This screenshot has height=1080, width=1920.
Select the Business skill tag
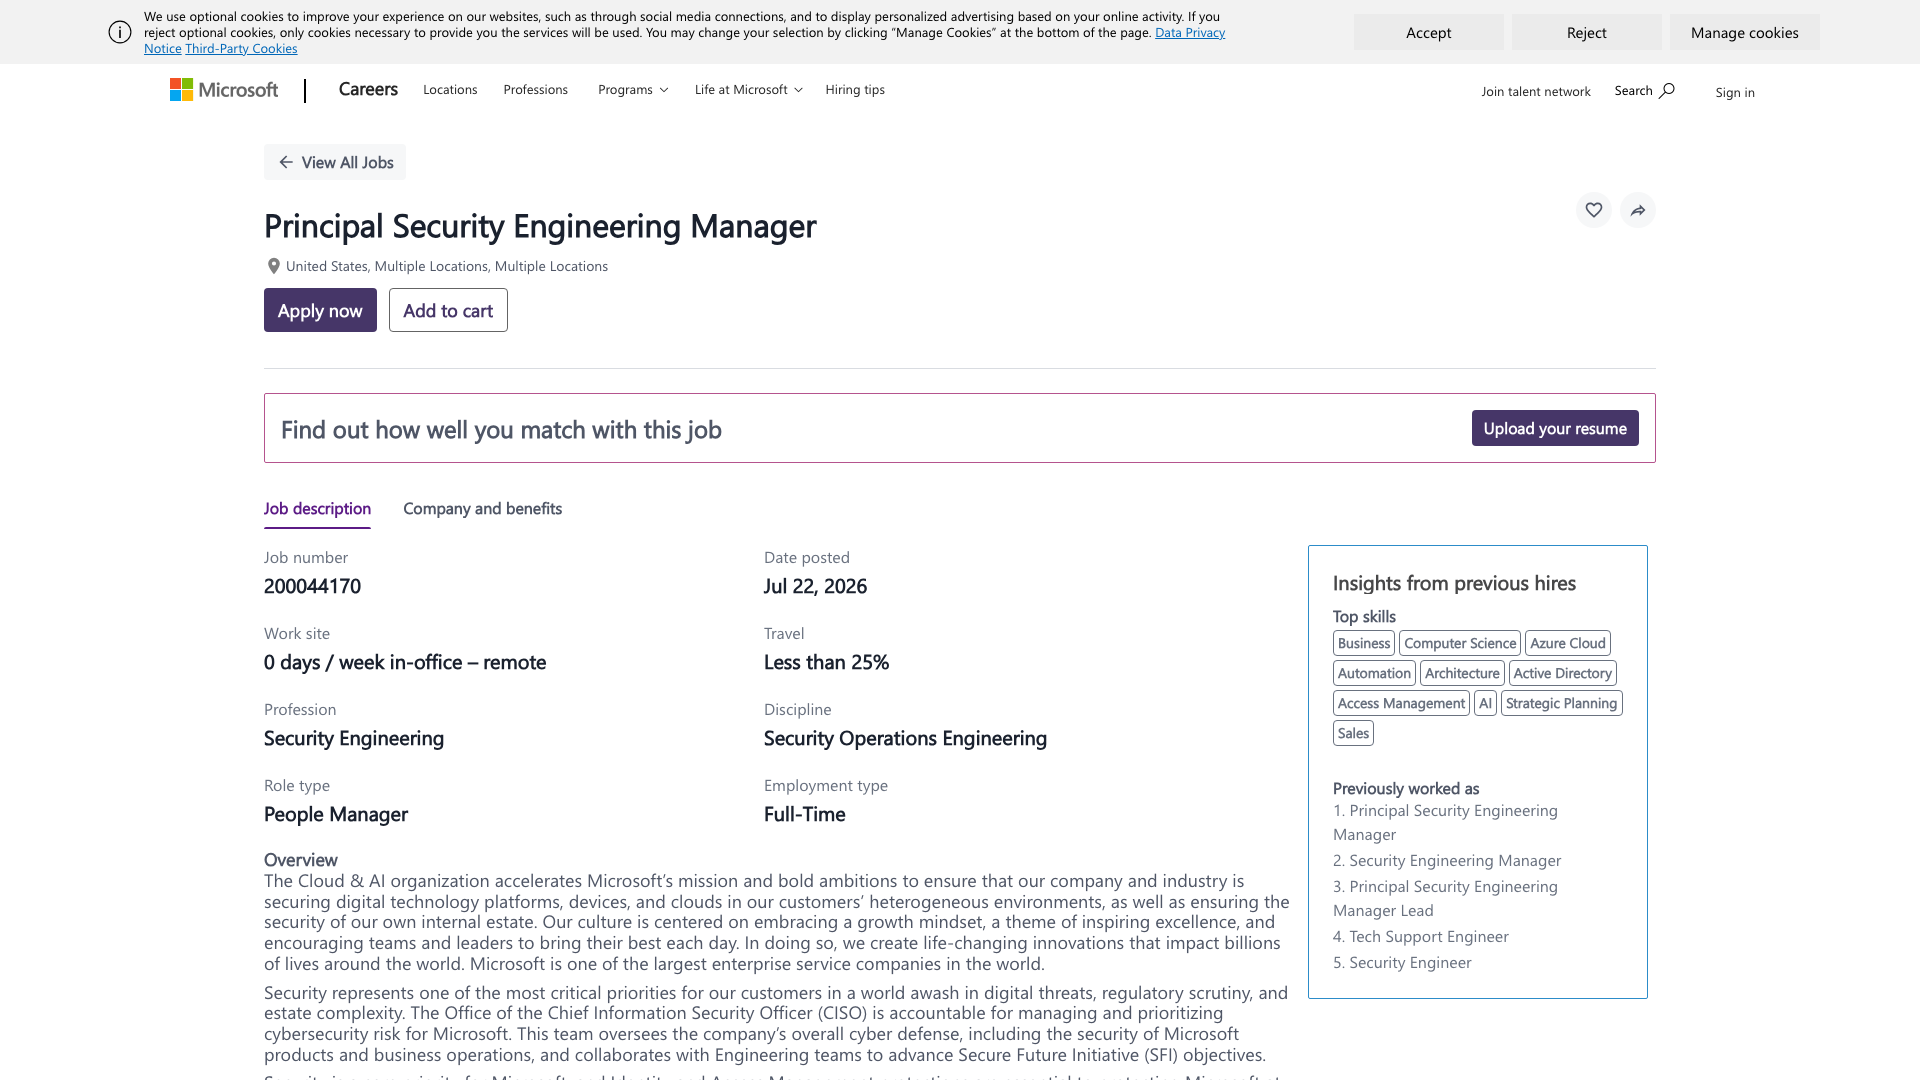point(1364,643)
